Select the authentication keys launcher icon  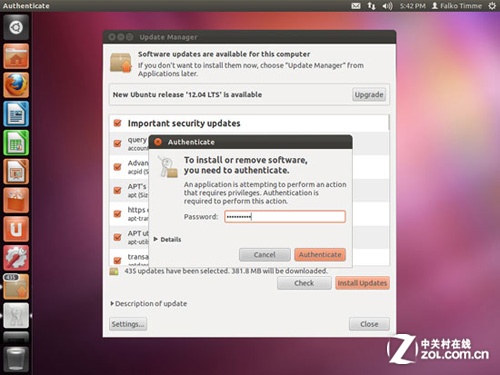click(x=16, y=315)
